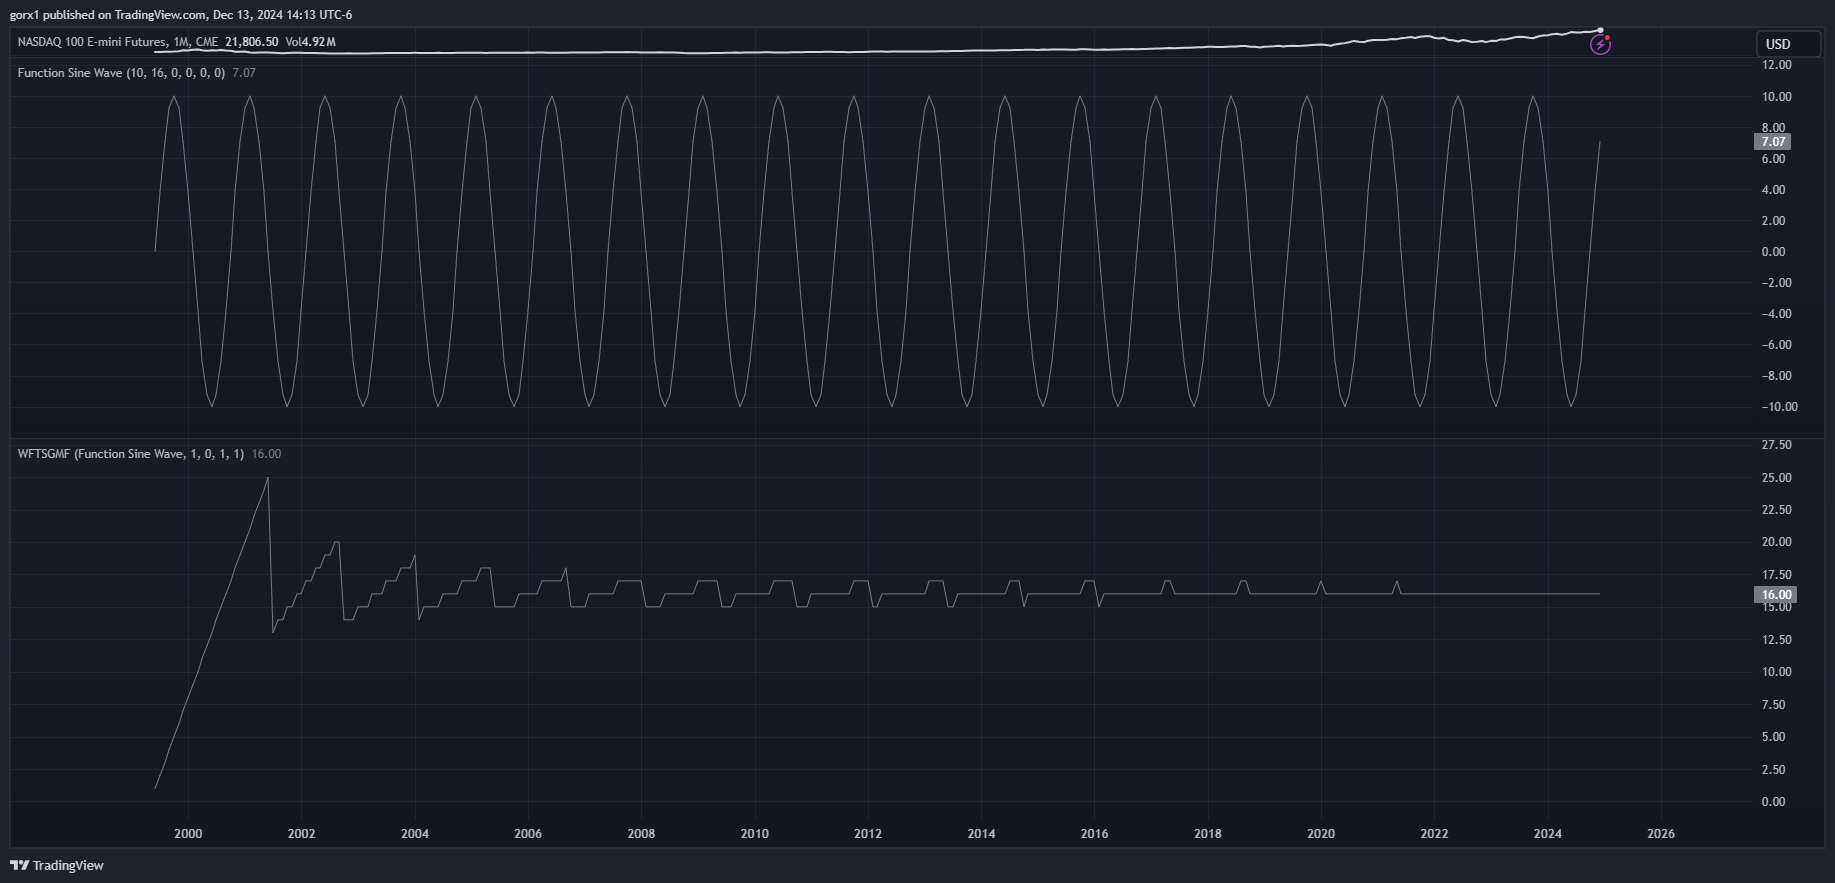The image size is (1835, 883).
Task: Click the TradingView logo at bottom left
Action: pyautogui.click(x=57, y=865)
